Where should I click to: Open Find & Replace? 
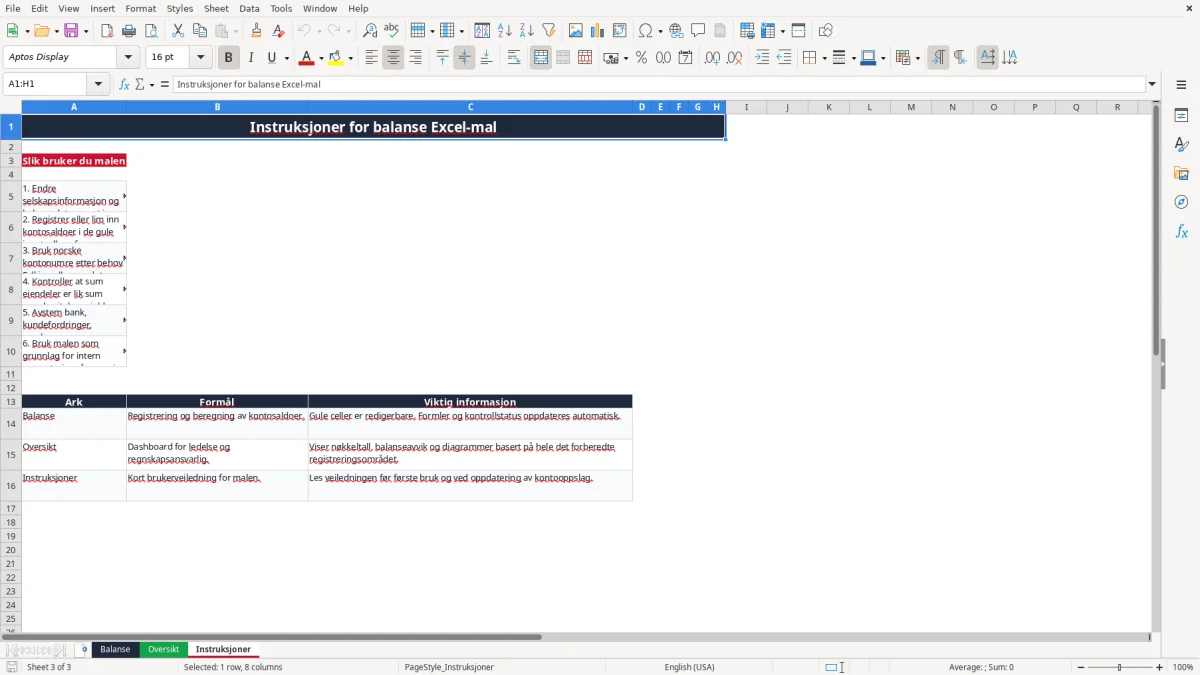coord(370,31)
